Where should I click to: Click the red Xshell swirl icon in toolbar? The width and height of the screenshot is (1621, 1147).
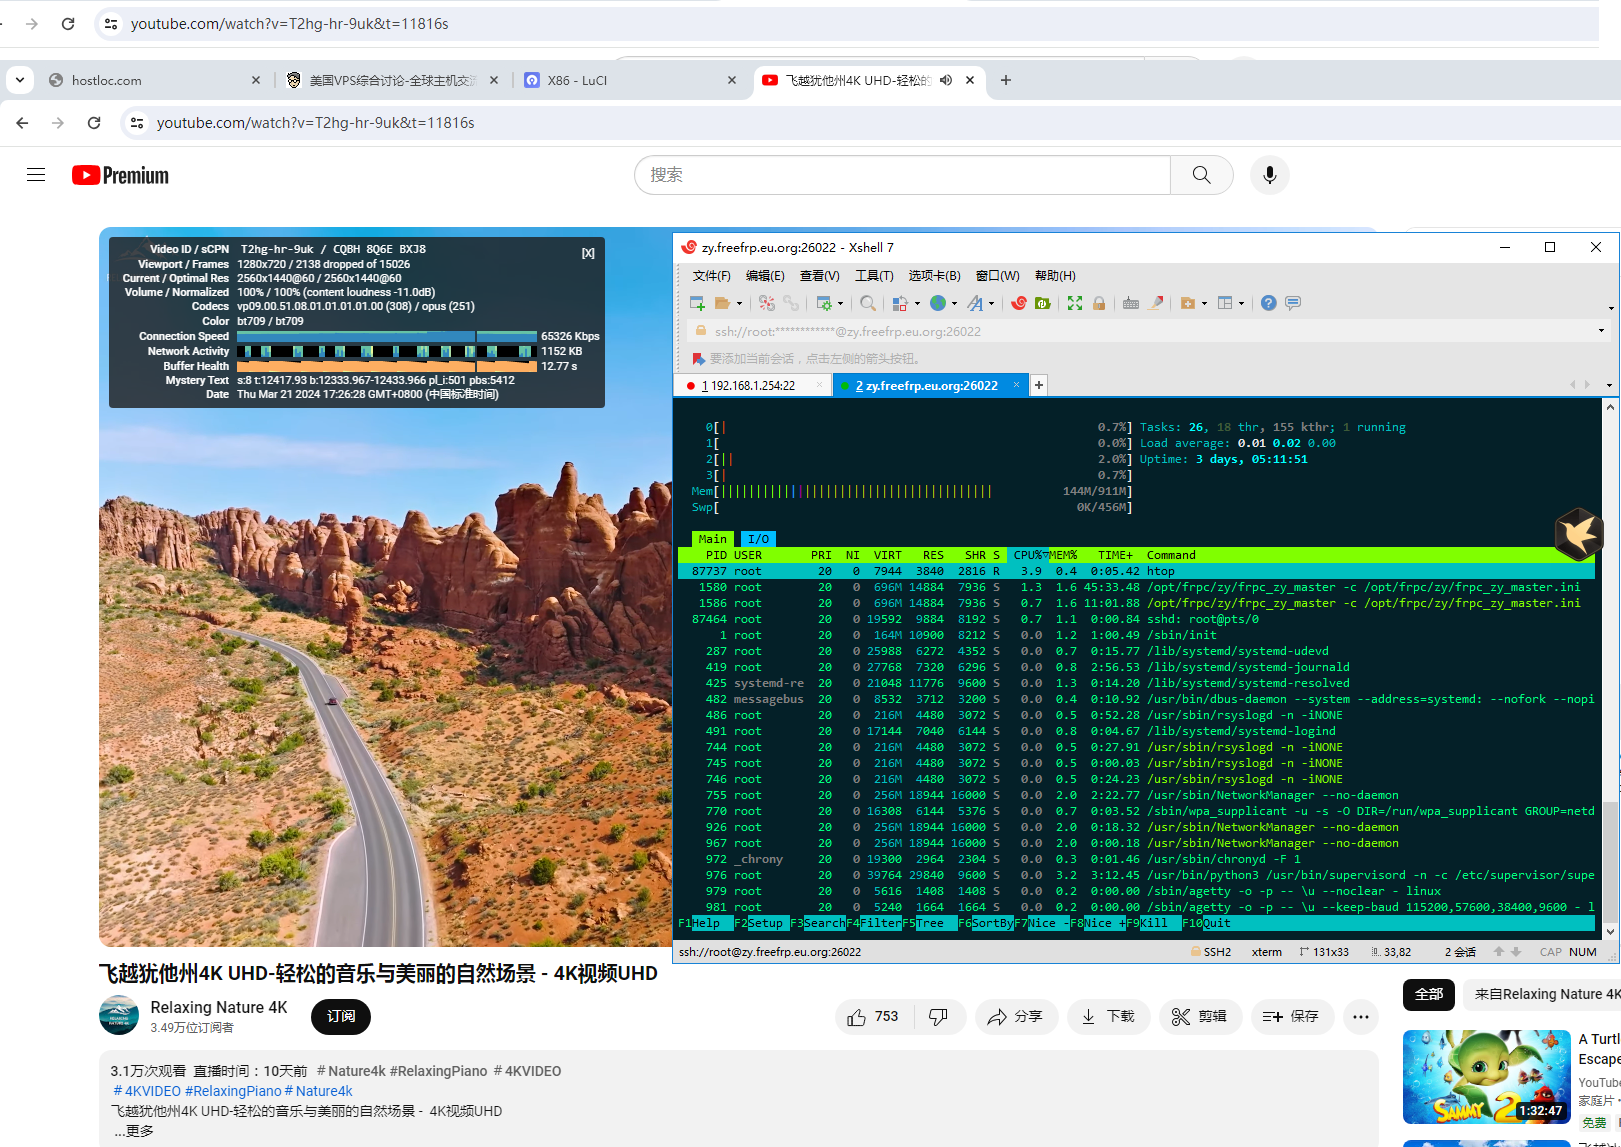[1019, 303]
